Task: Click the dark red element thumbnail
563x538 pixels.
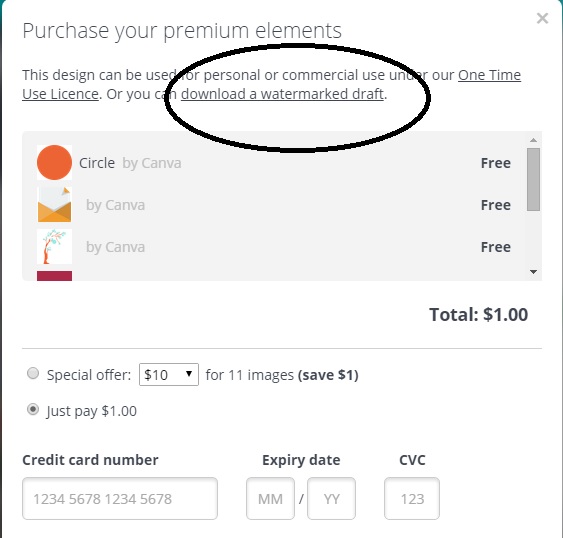Action: click(54, 276)
